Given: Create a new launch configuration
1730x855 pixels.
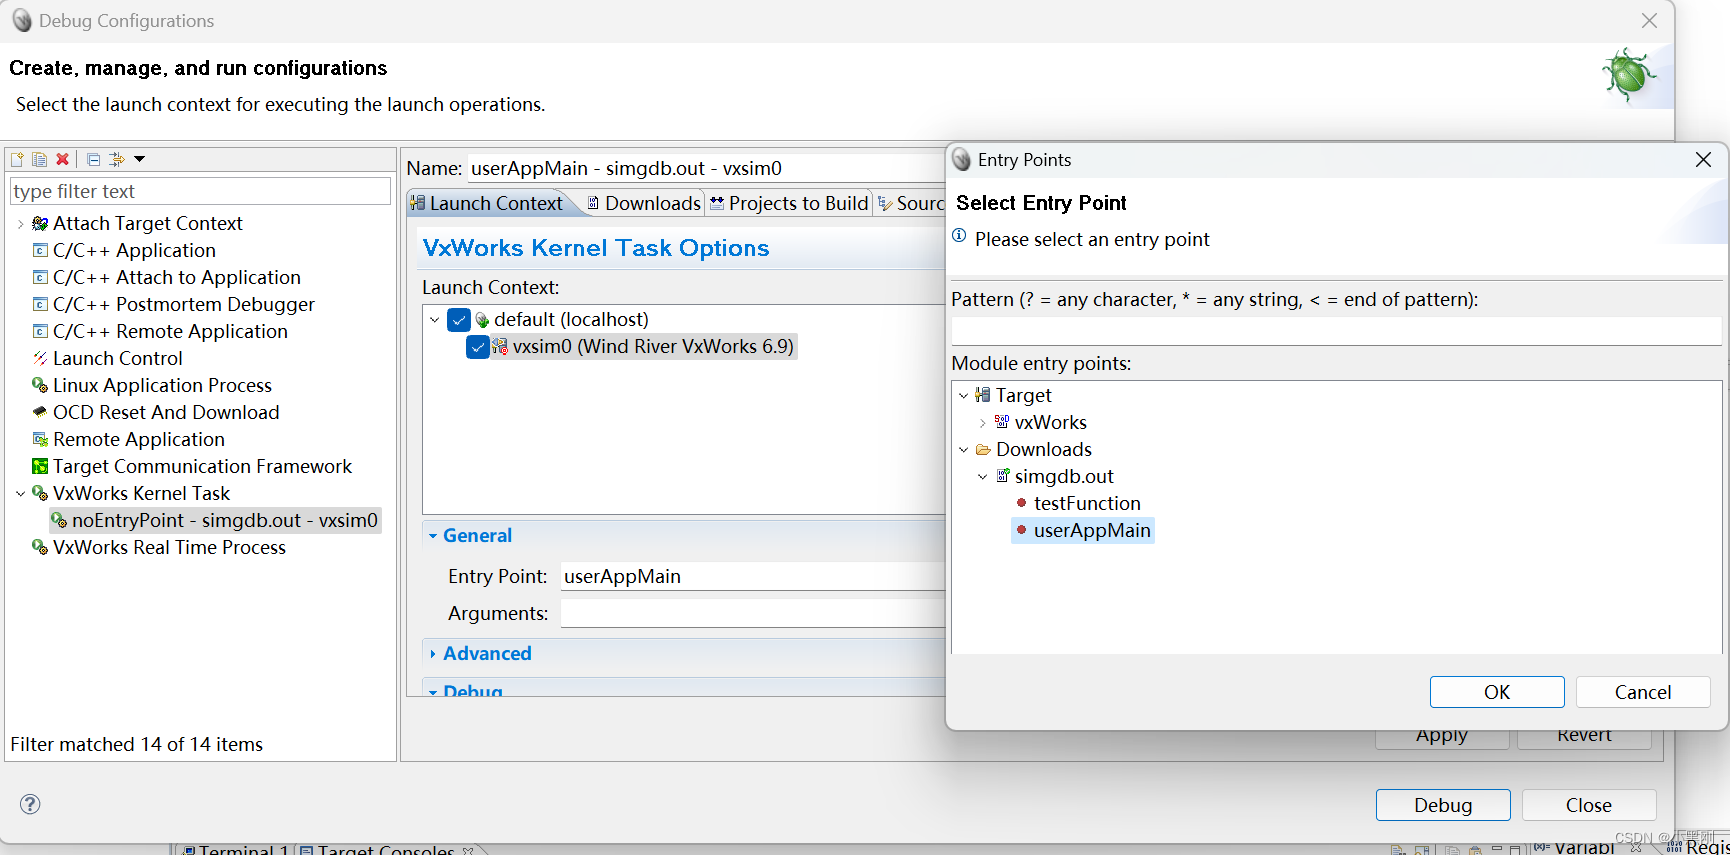Looking at the screenshot, I should (x=17, y=159).
